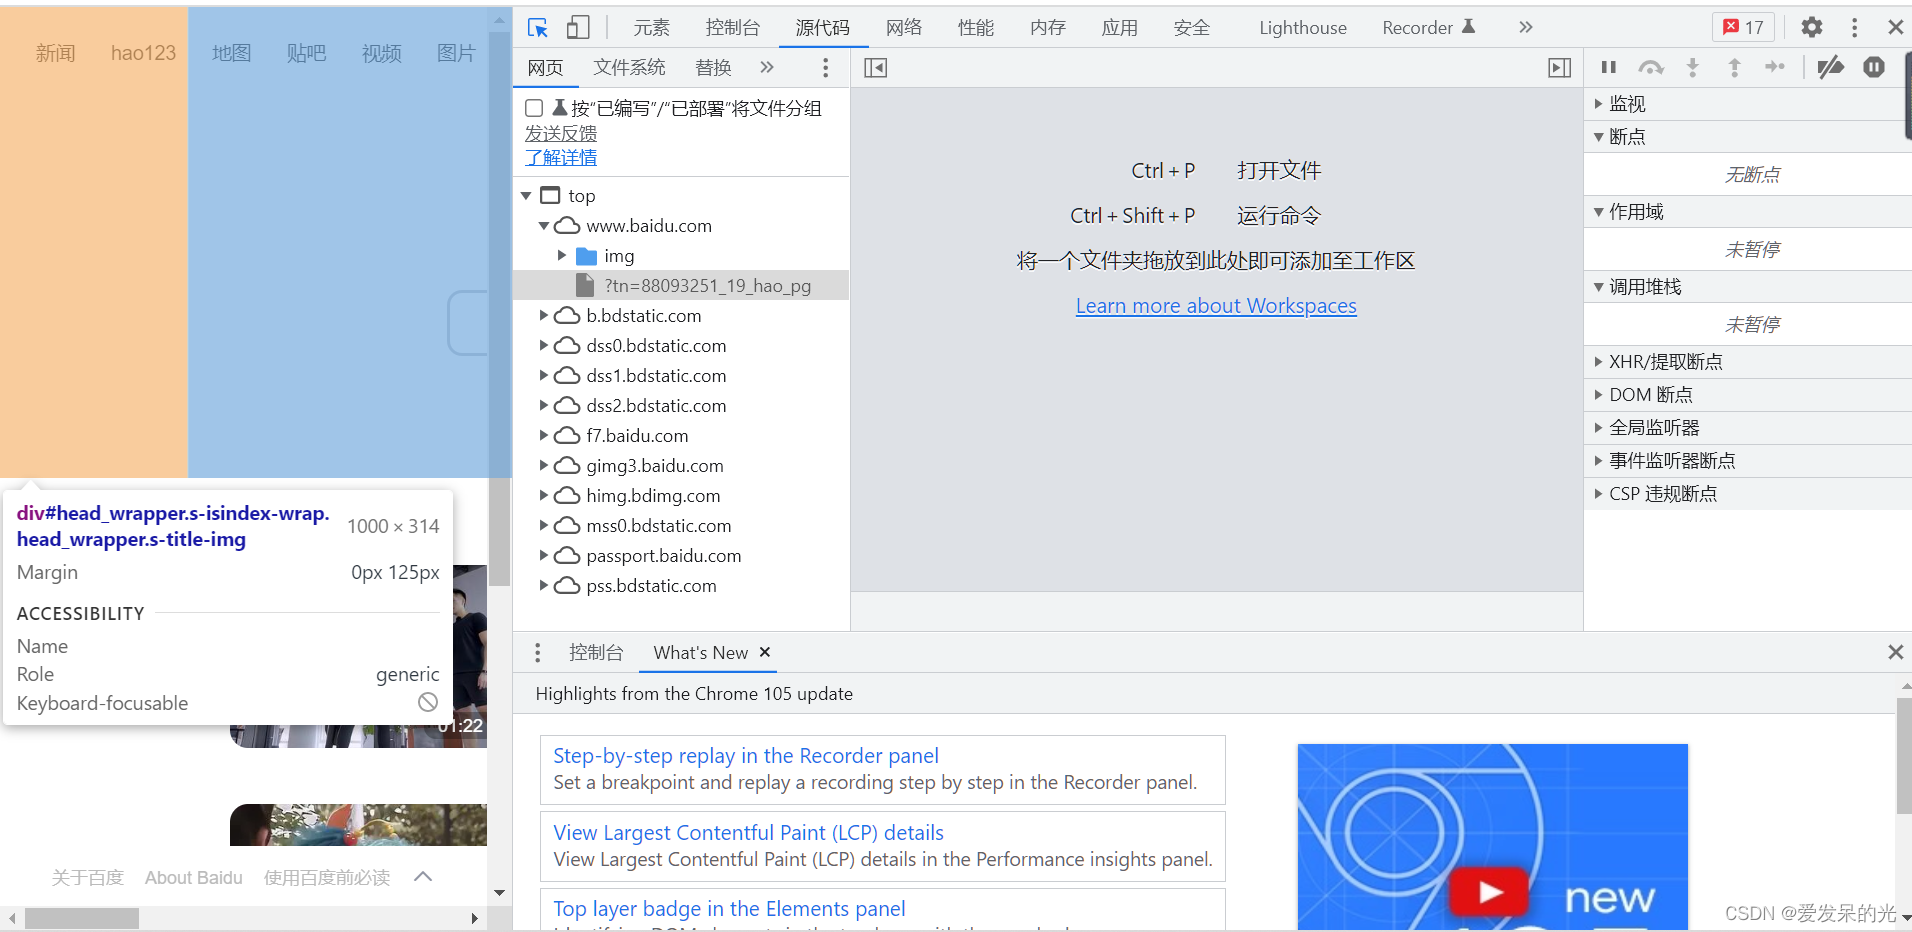Step into next function call

1693,67
